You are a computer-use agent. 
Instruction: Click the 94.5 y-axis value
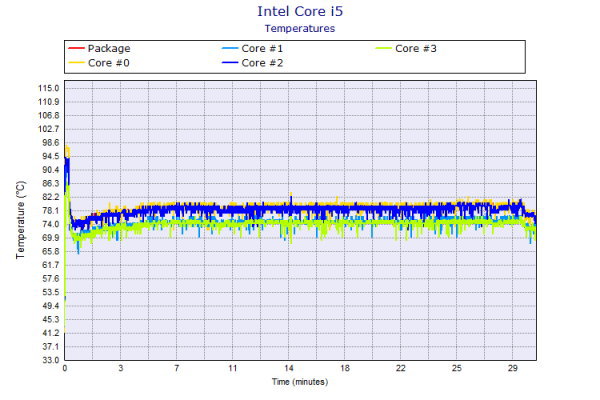(51, 156)
